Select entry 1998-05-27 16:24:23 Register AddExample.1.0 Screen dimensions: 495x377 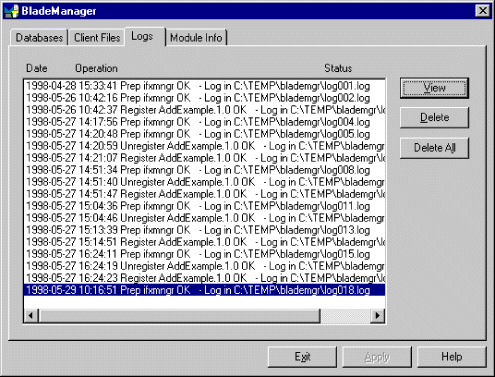point(204,278)
